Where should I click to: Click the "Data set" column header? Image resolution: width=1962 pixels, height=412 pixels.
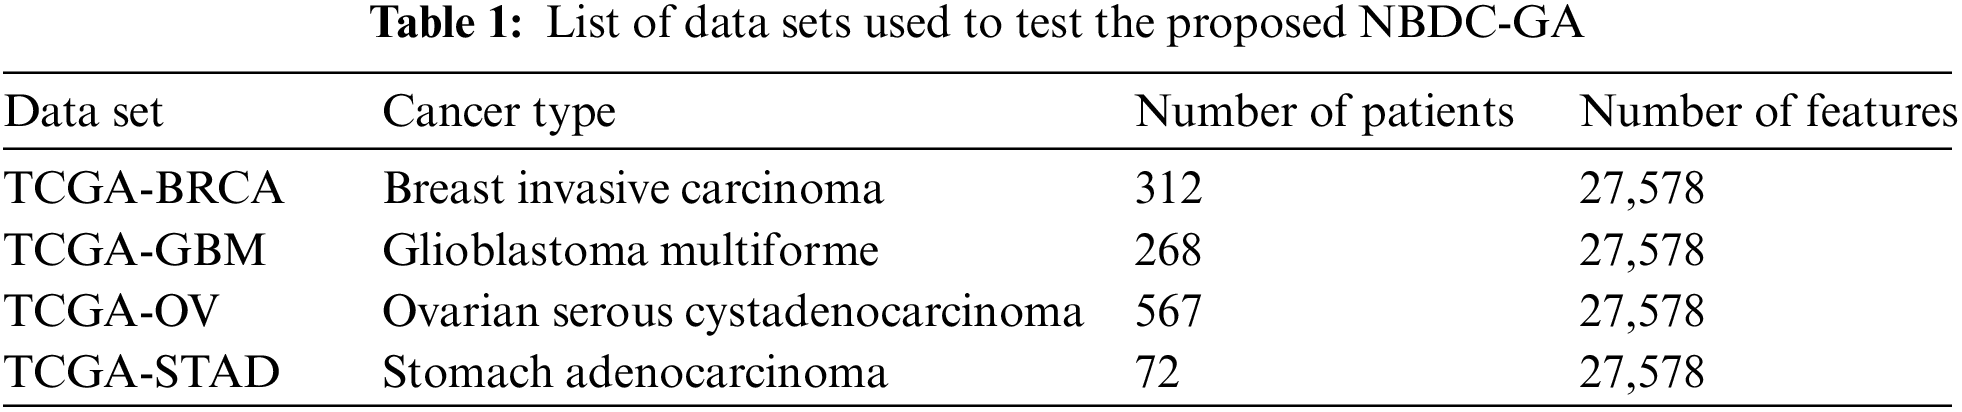[x=84, y=112]
